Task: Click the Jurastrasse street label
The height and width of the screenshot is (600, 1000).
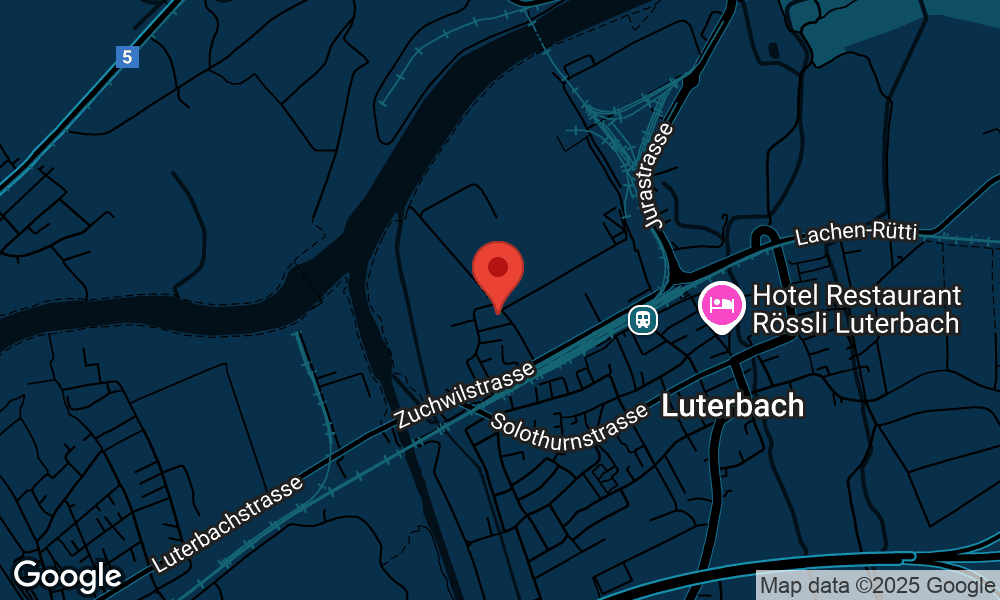Action: 658,176
